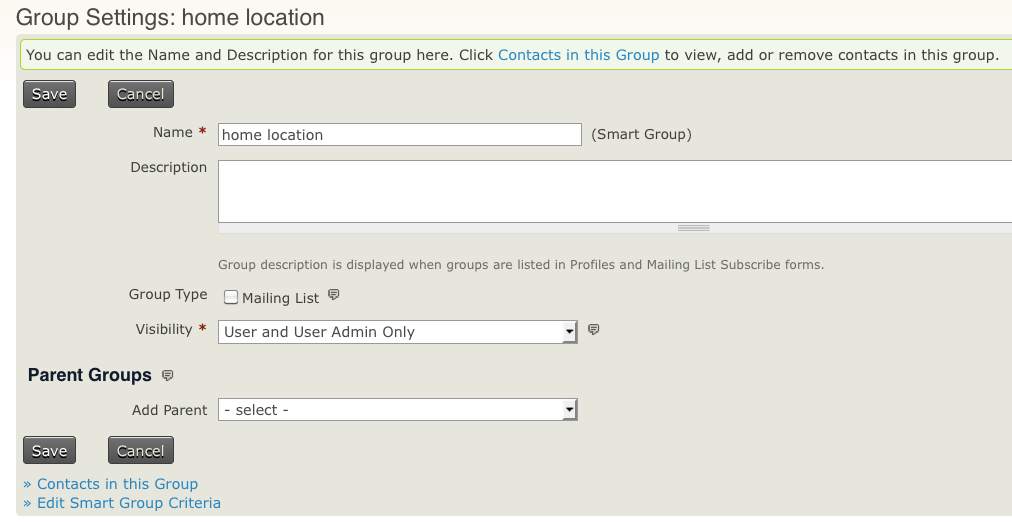Click the top Save button

49,94
